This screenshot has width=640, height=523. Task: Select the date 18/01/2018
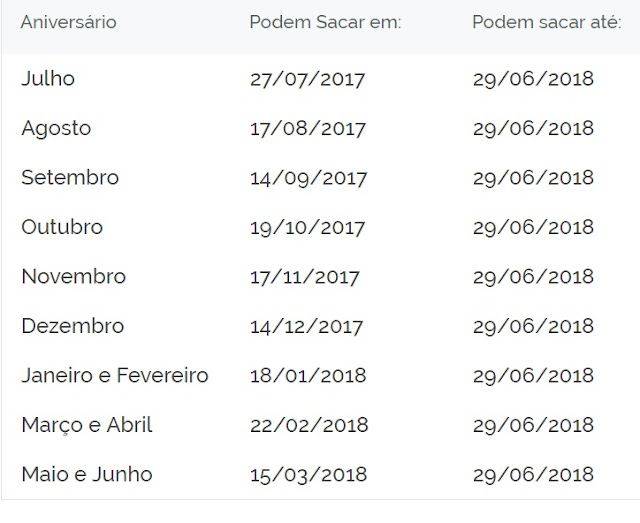click(308, 376)
